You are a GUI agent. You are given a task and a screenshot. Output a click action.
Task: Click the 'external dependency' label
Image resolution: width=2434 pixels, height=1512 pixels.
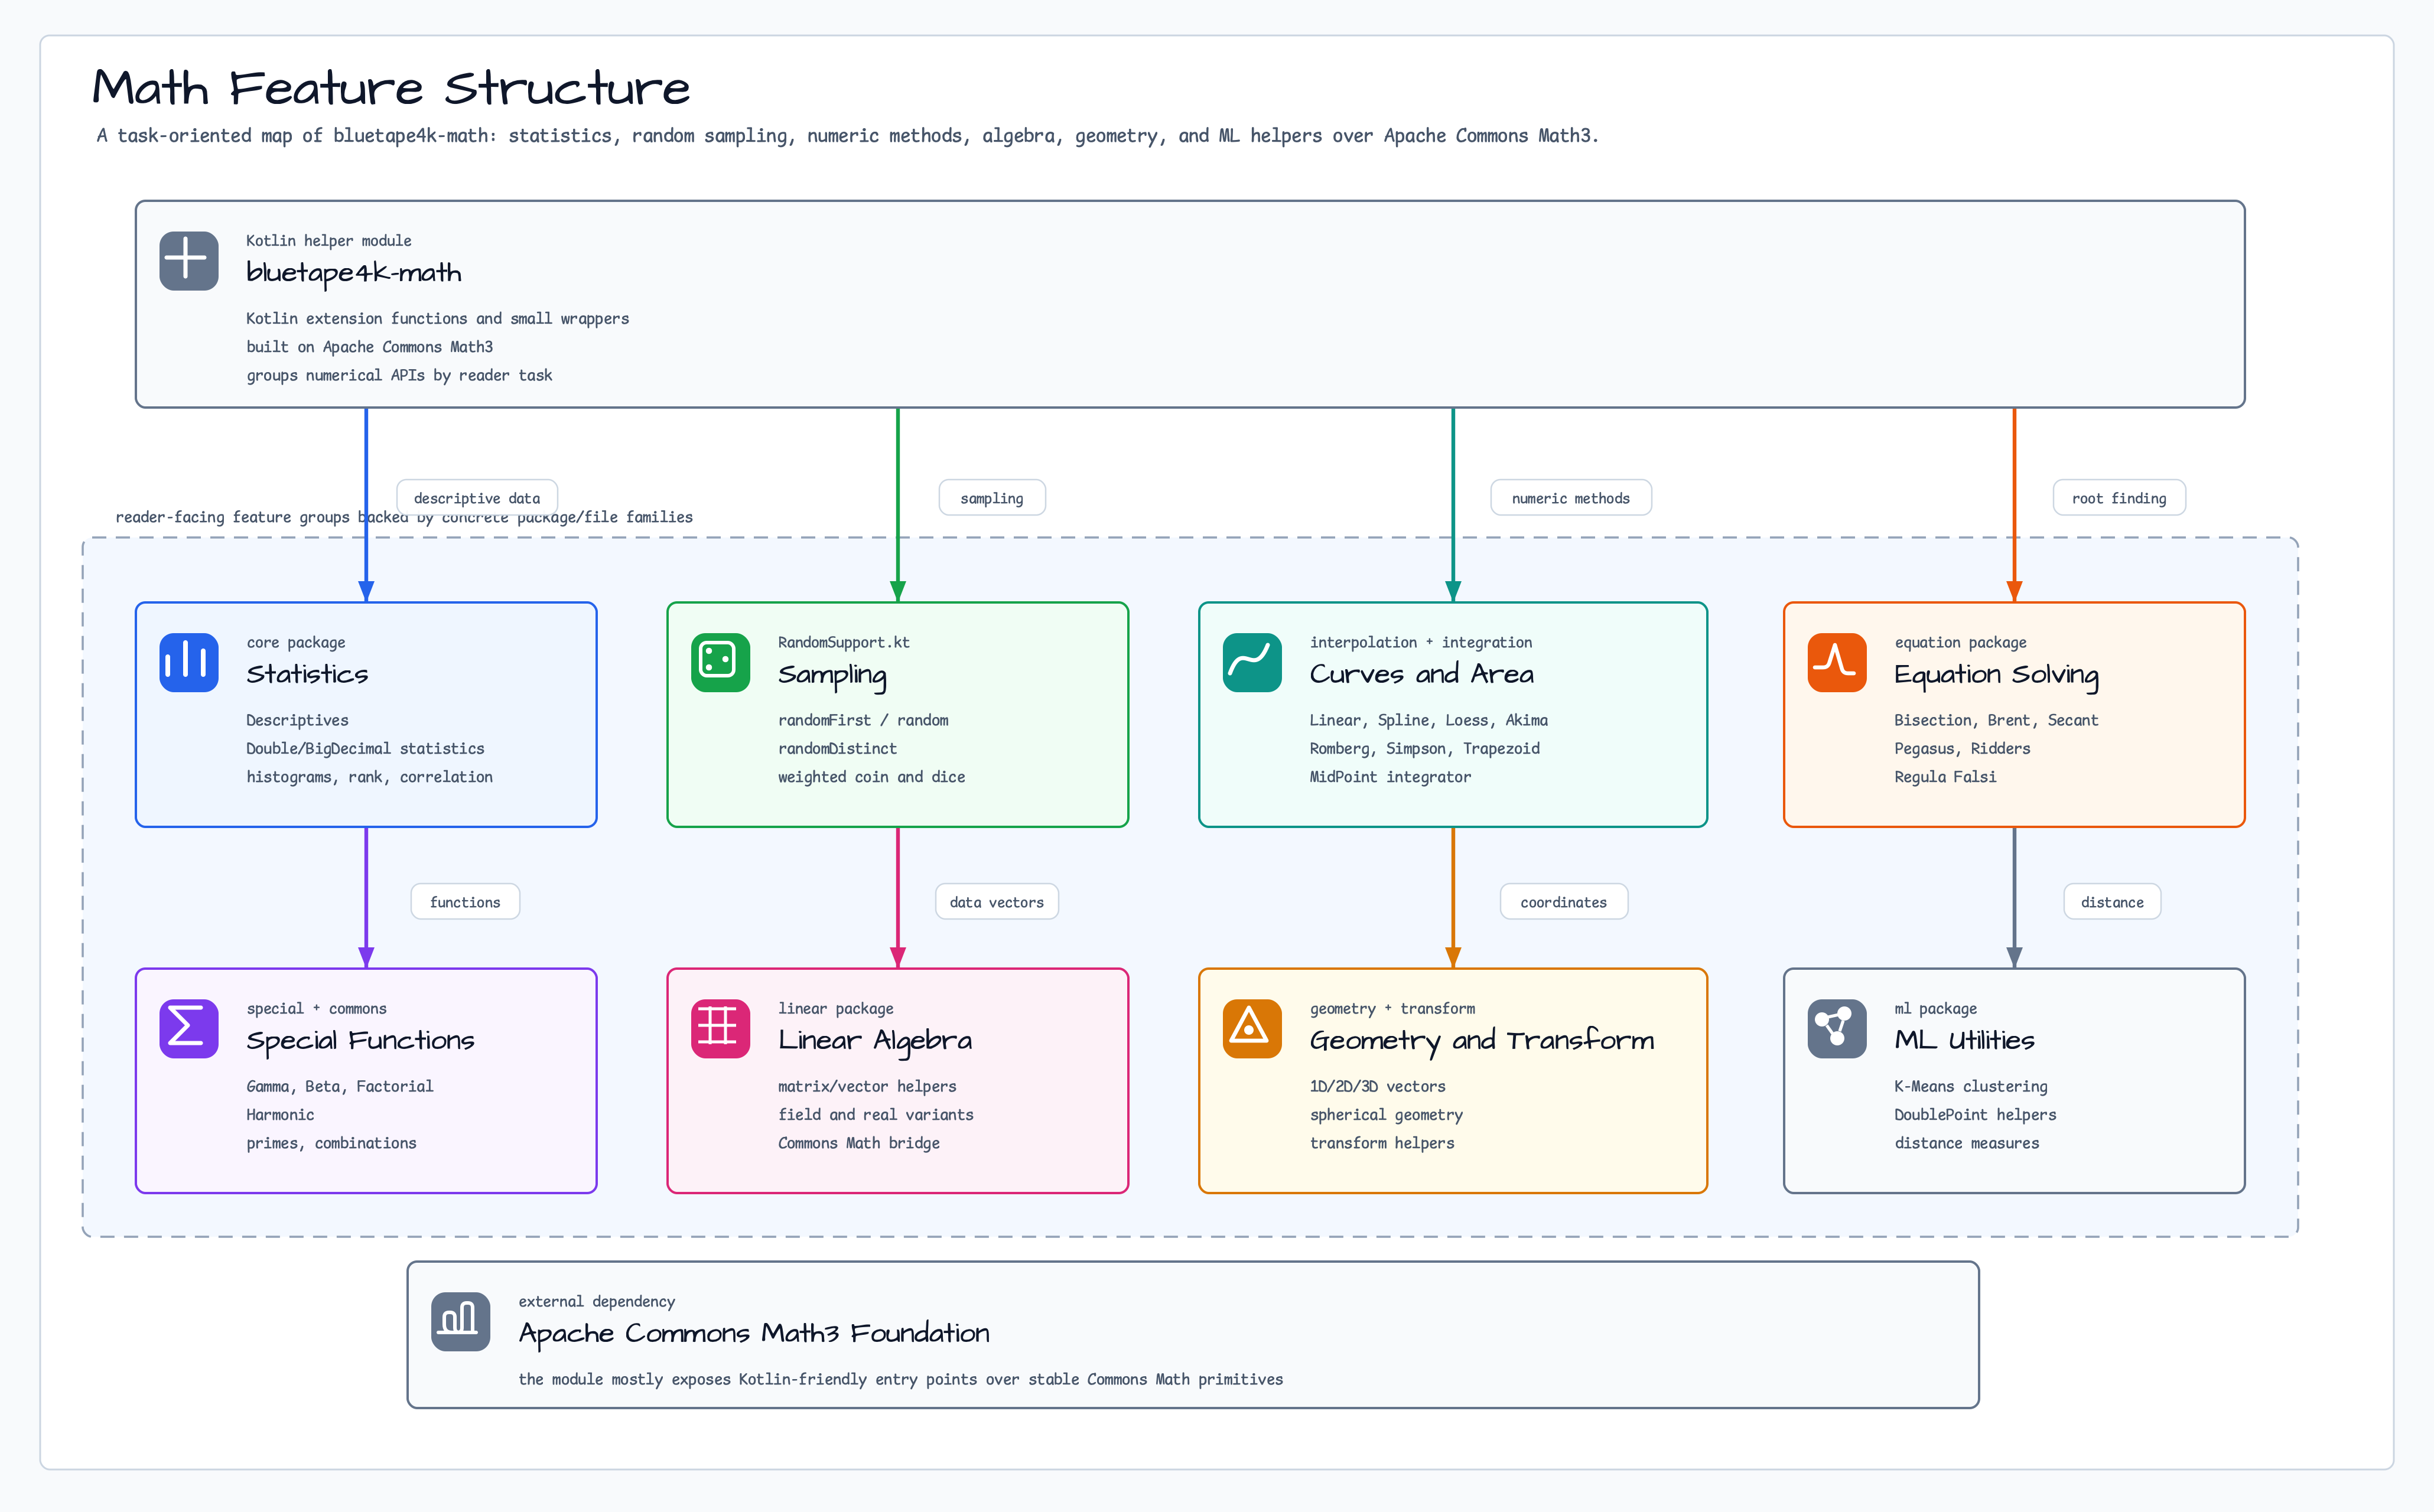[x=596, y=1301]
